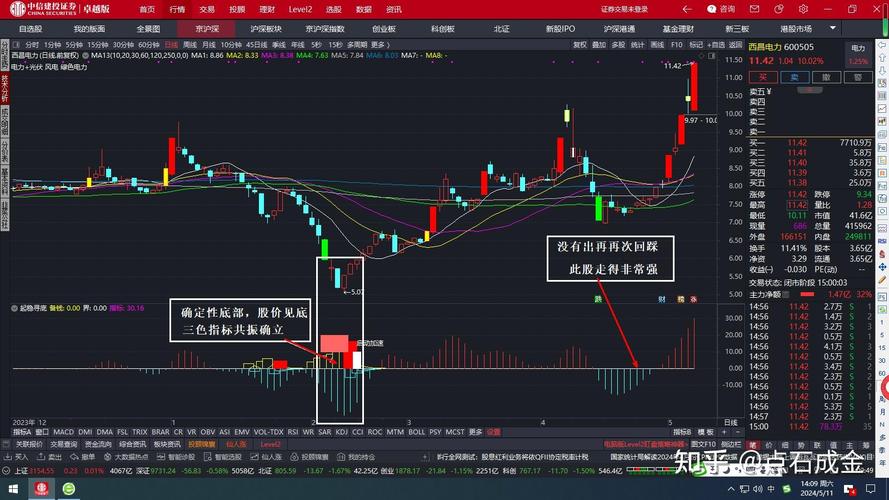Open the 板块资讯 panel tab

(x=167, y=444)
